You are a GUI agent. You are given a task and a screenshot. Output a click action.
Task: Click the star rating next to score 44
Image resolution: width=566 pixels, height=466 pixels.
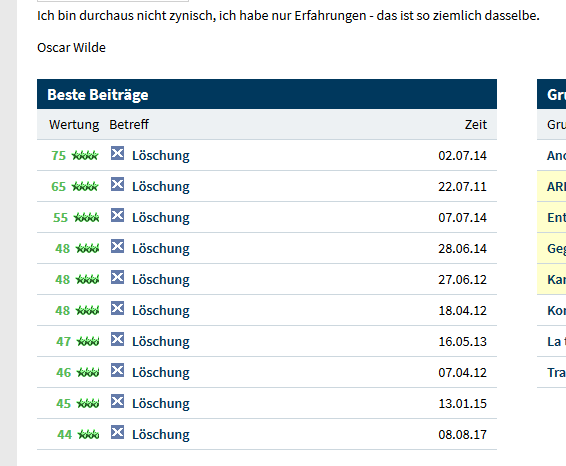click(x=88, y=434)
